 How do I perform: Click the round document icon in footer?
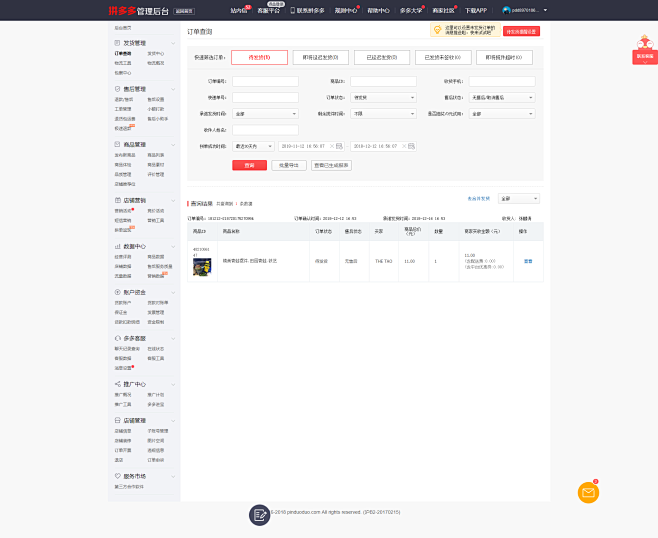[x=259, y=514]
